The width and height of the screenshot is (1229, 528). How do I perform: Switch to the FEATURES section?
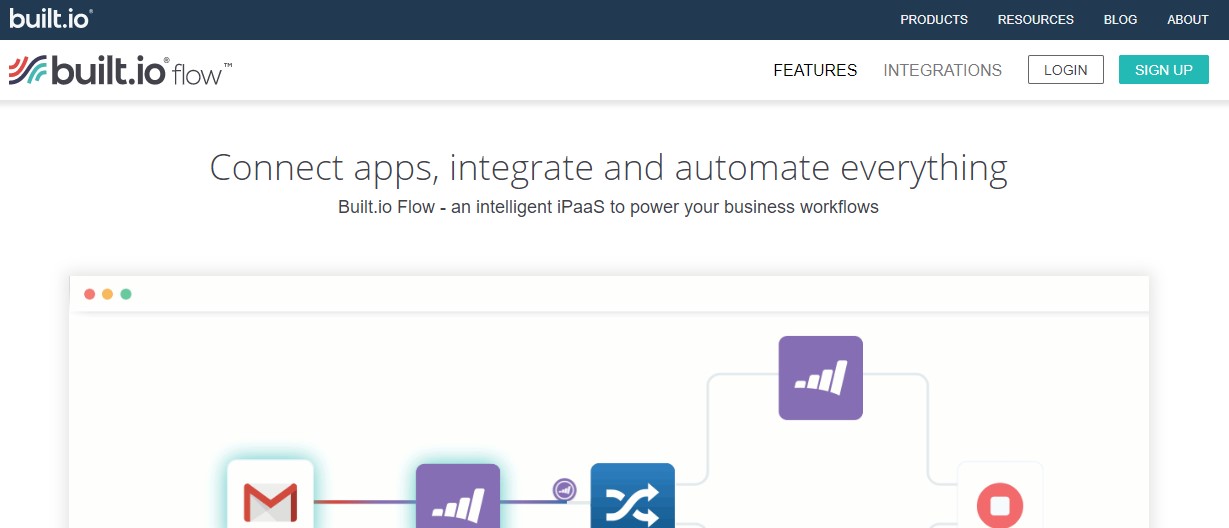[815, 70]
